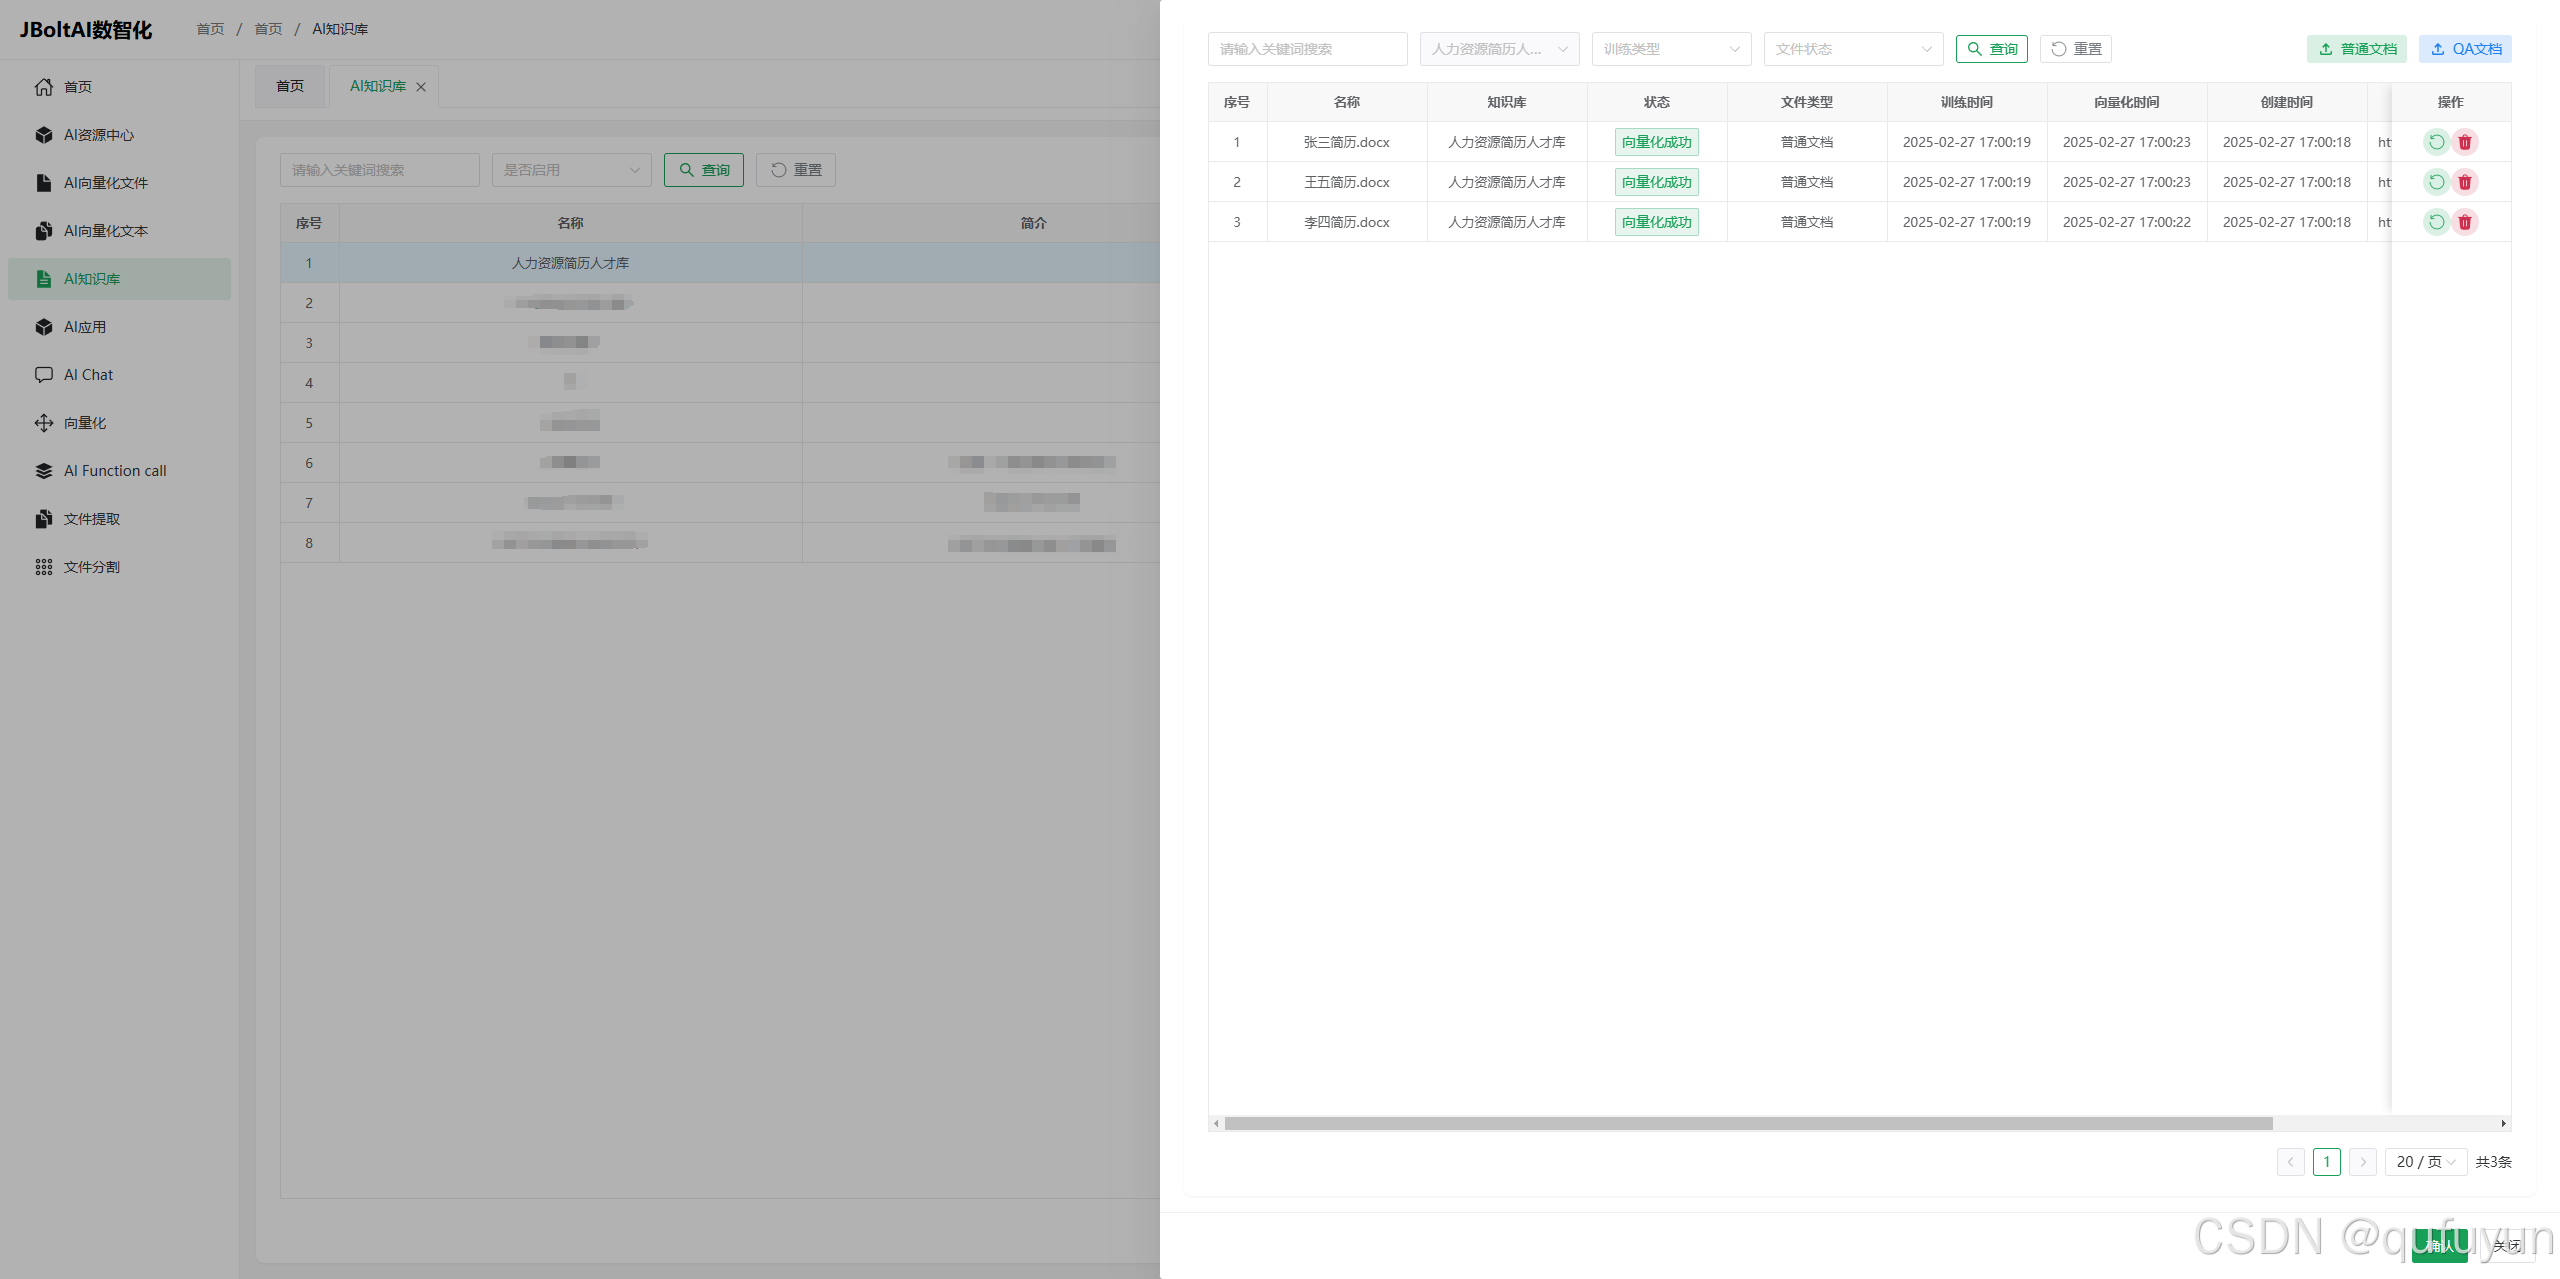Viewport: 2560px width, 1279px height.
Task: Click retrain icon for 张三简历.docx
Action: click(2436, 142)
